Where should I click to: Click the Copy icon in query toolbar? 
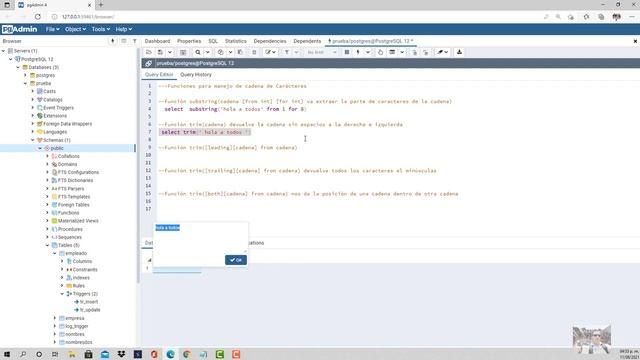[220, 52]
